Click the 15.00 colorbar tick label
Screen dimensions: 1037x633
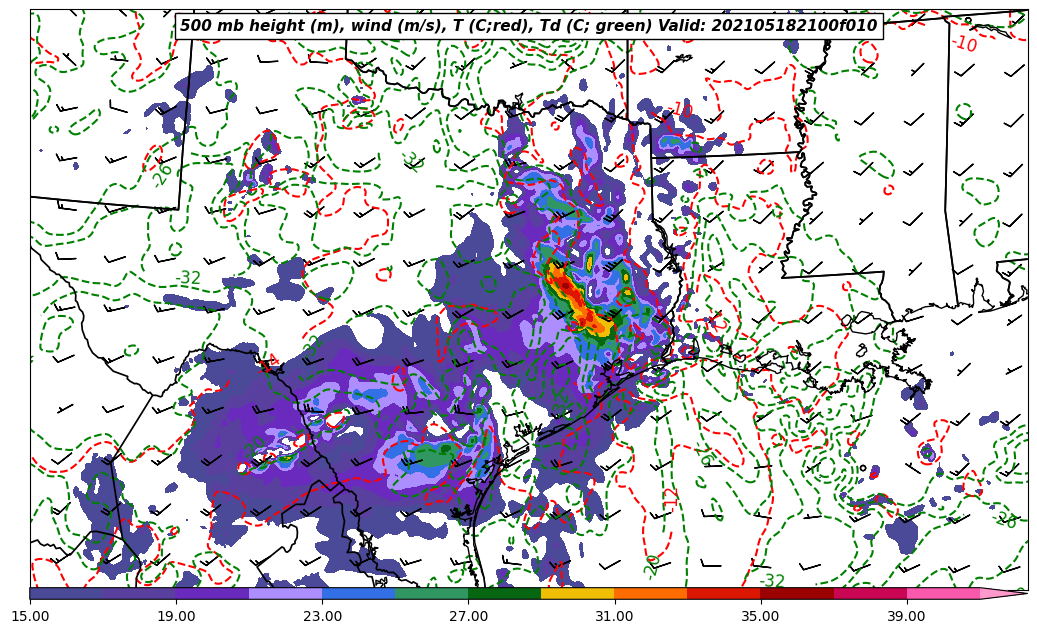[30, 616]
